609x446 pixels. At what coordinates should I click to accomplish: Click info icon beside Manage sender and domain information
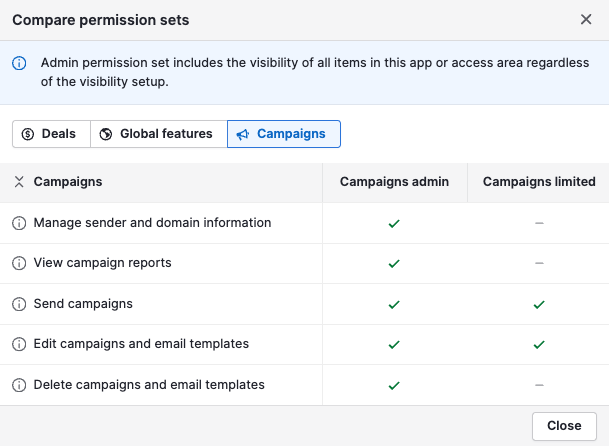(19, 223)
